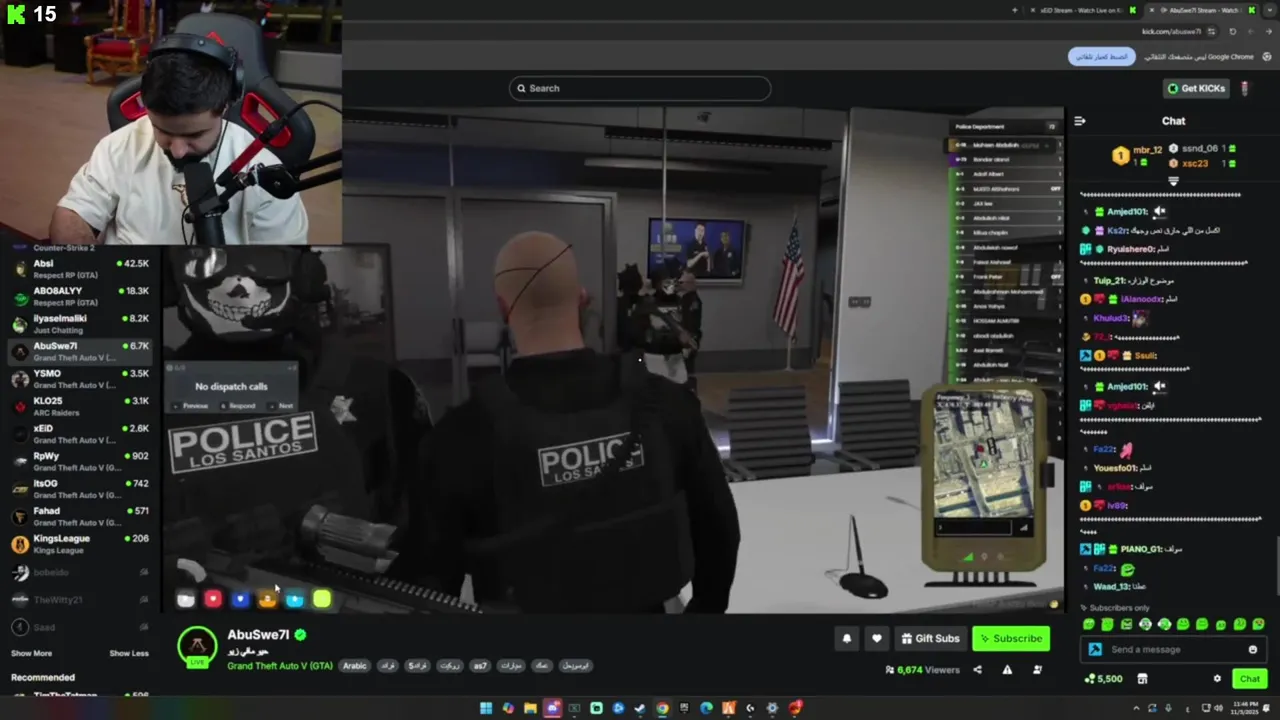Click the report warning triangle icon
Screen dimensions: 1280x720
coord(1007,670)
